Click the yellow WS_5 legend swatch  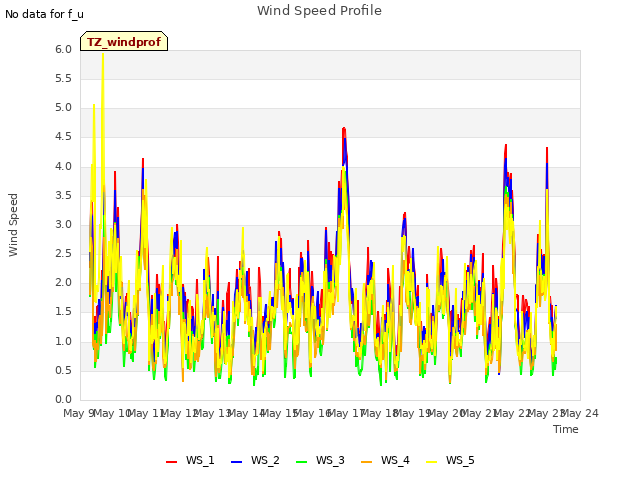[431, 462]
